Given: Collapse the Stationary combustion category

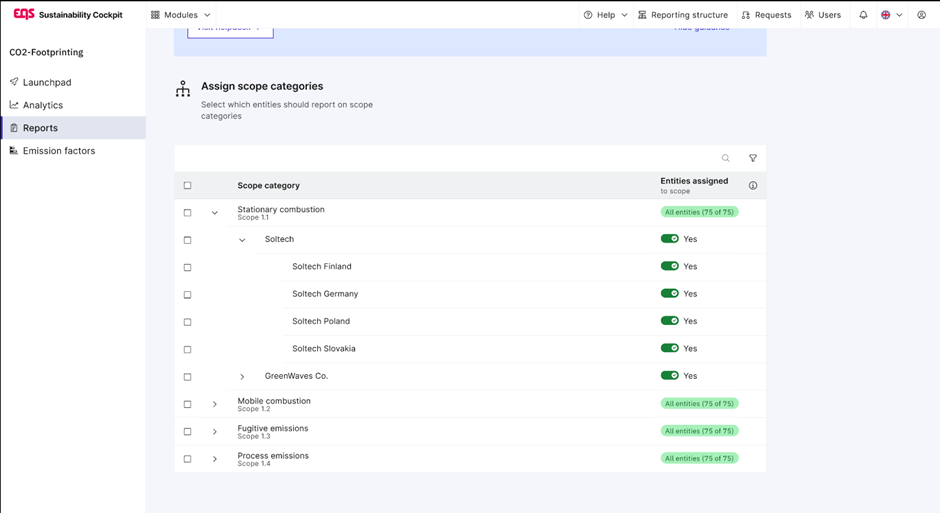Looking at the screenshot, I should (x=215, y=213).
